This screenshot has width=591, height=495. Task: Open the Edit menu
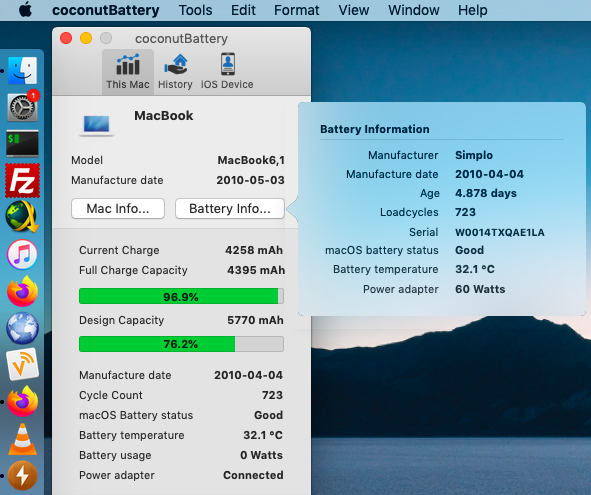243,10
